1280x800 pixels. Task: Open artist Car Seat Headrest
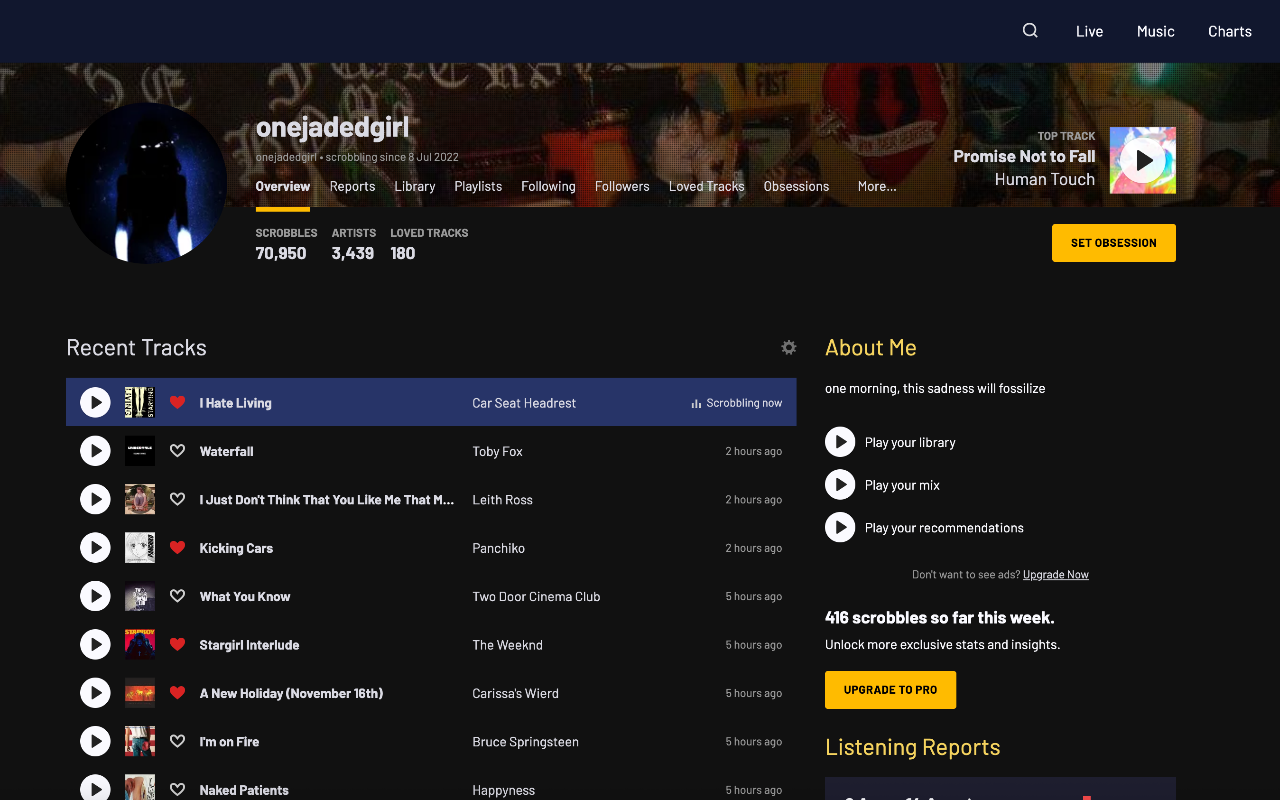[x=524, y=403]
